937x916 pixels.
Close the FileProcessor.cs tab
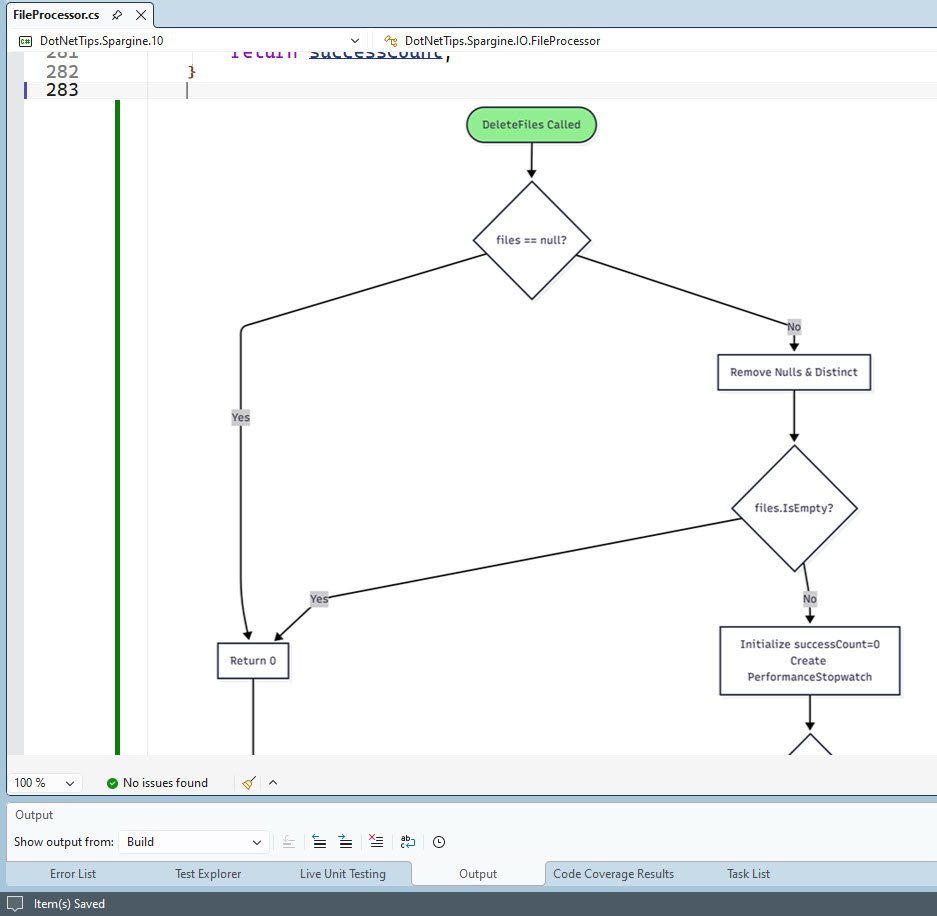[141, 15]
